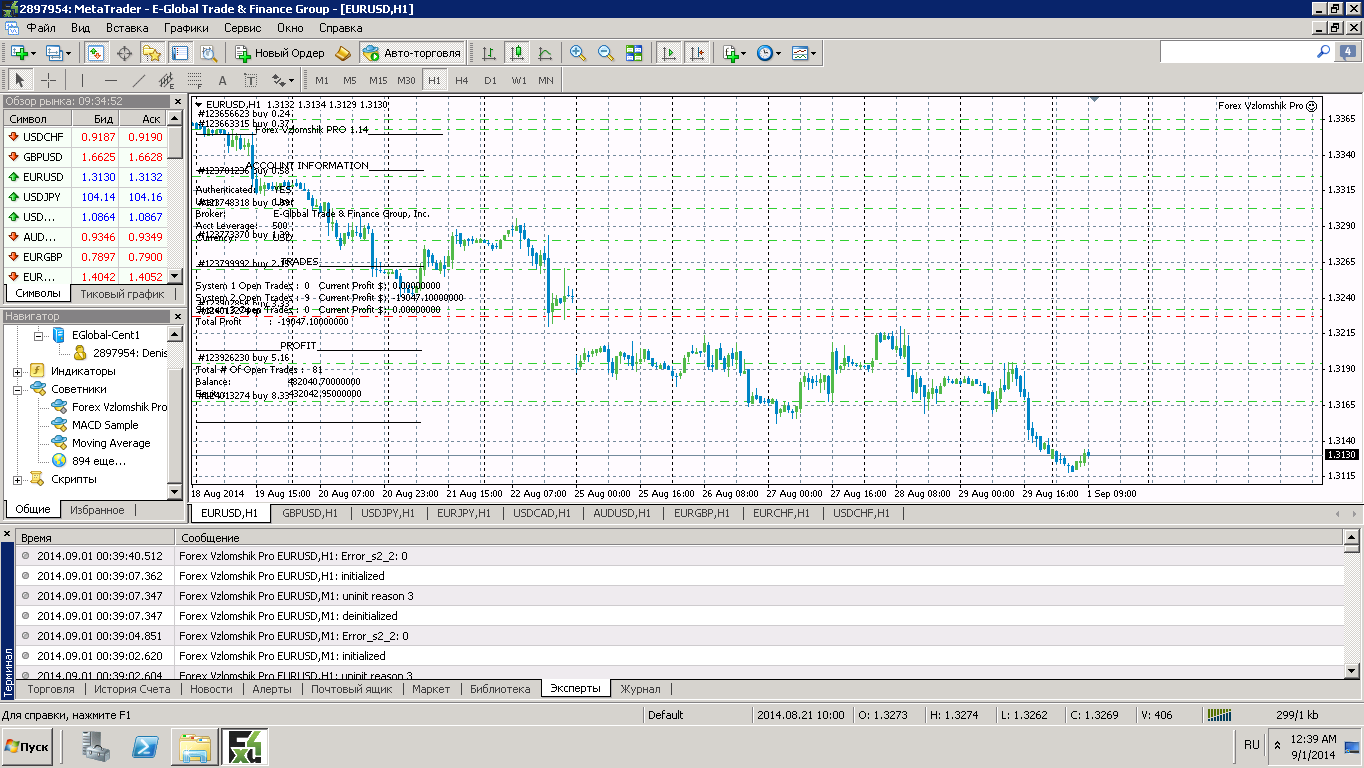Viewport: 1364px width, 768px height.
Task: Open the periodicity clock dropdown
Action: point(768,53)
